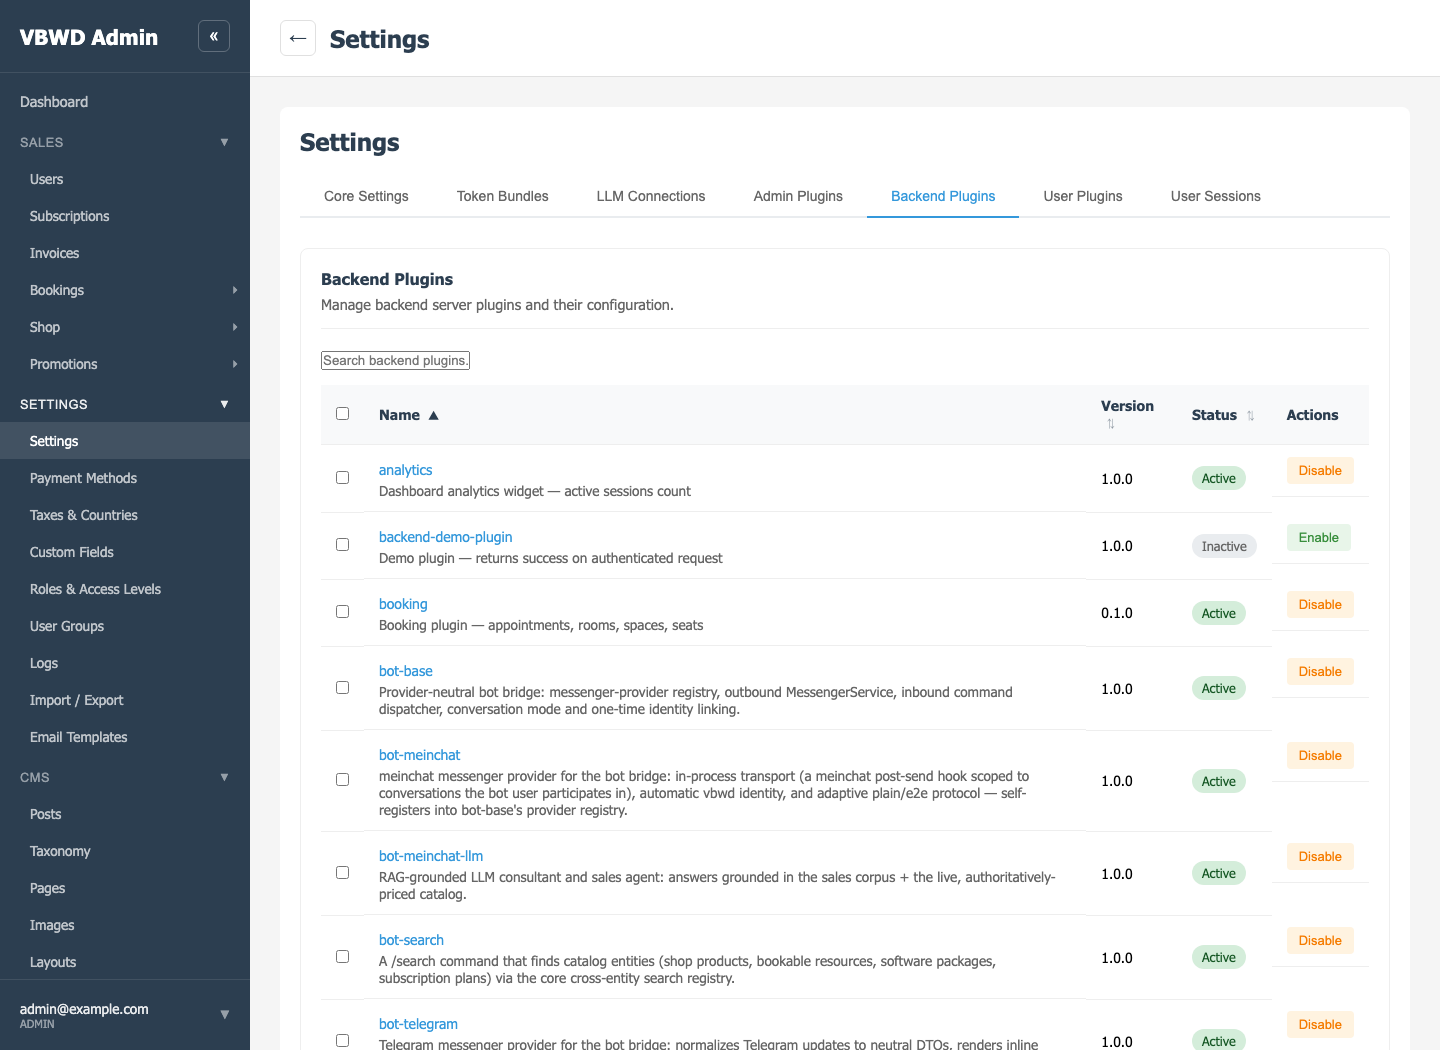Click the Active status badge for analytics

(x=1218, y=478)
